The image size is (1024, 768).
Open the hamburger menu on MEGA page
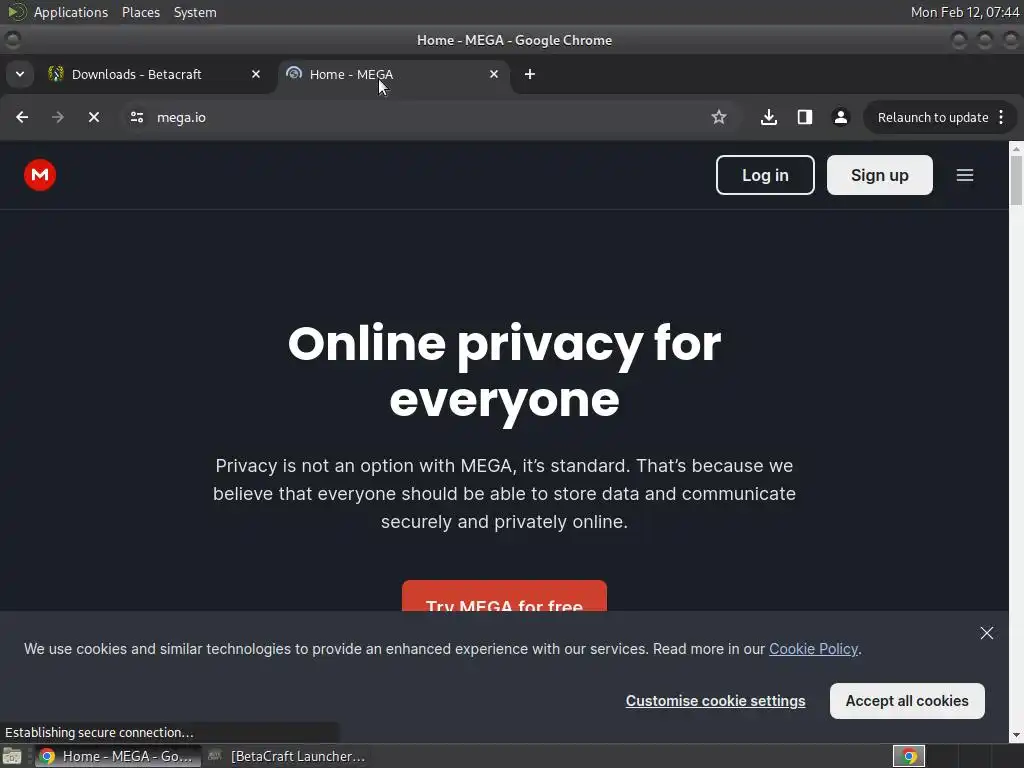(x=965, y=175)
